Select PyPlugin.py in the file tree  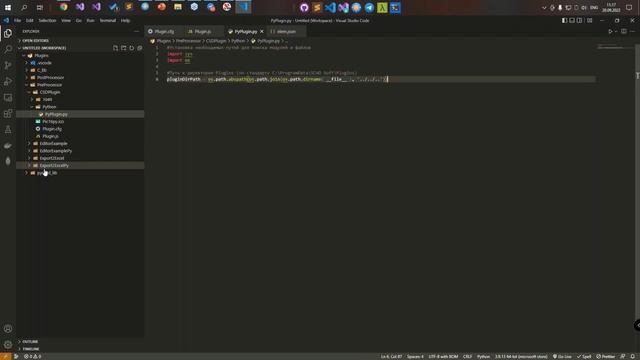click(x=80, y=114)
